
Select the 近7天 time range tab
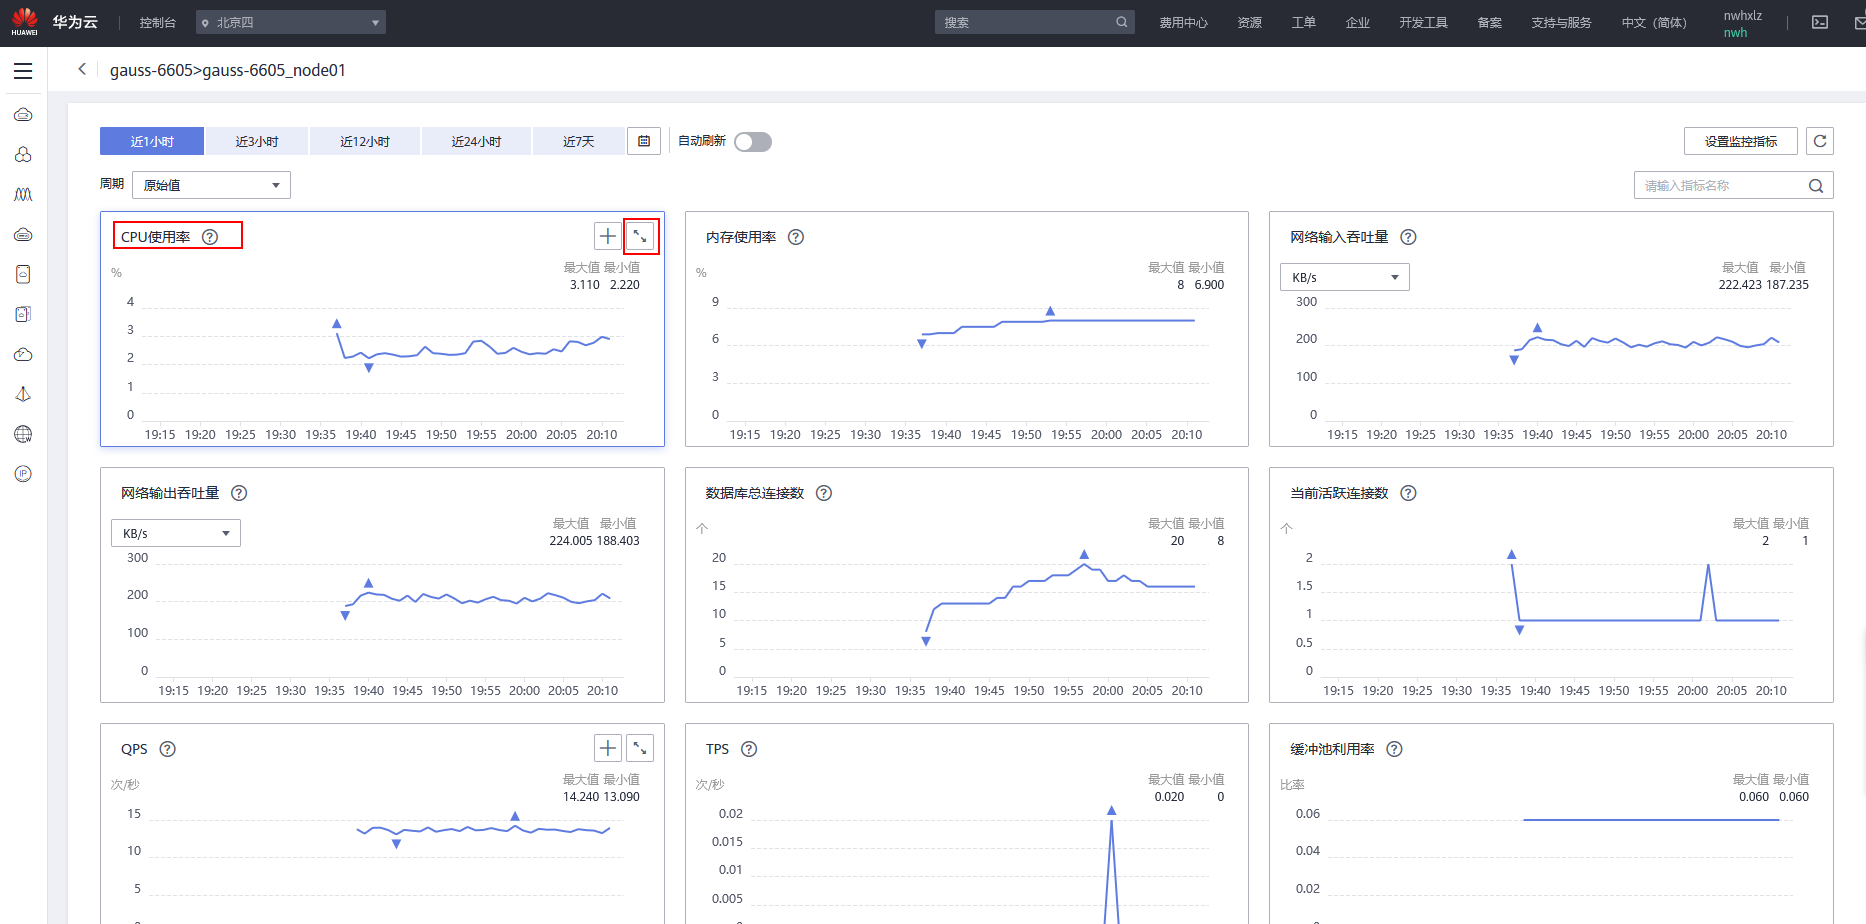(x=578, y=141)
